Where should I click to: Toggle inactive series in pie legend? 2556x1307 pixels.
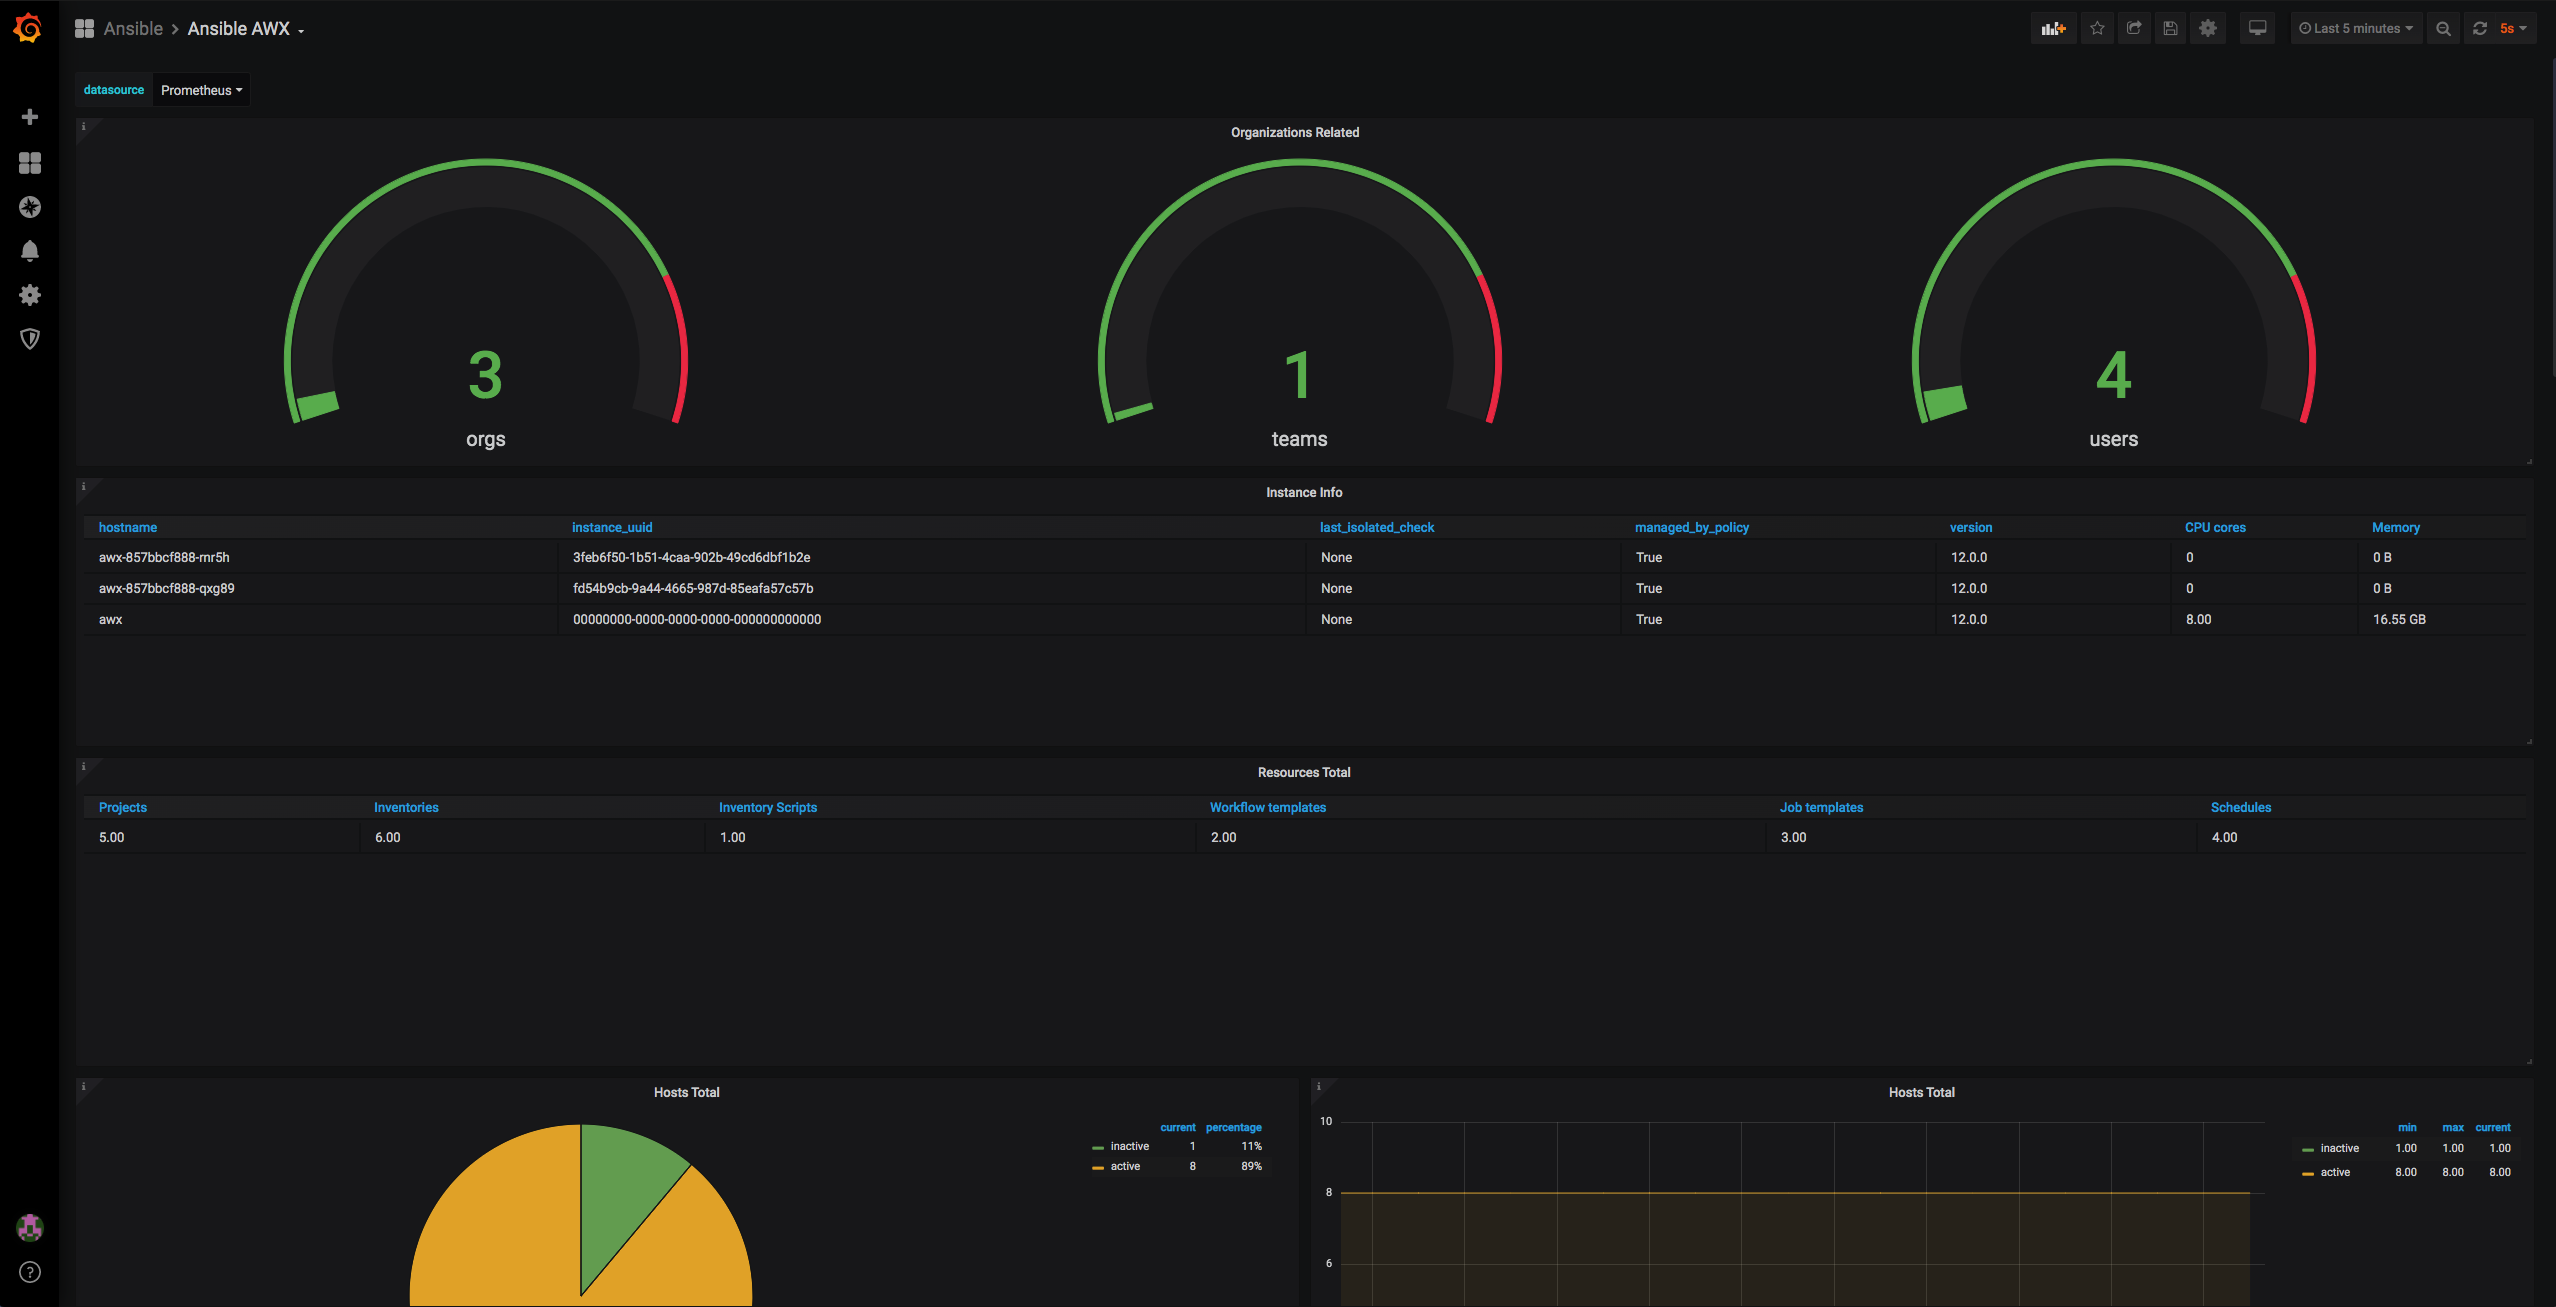coord(1129,1146)
